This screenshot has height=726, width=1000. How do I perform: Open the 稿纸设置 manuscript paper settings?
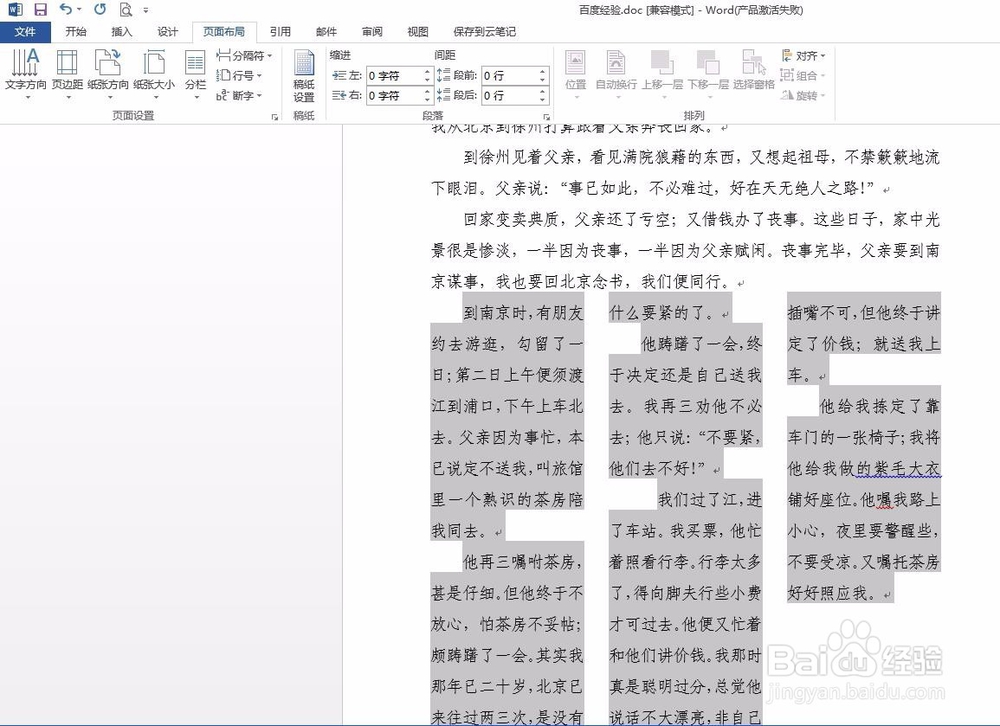[304, 75]
